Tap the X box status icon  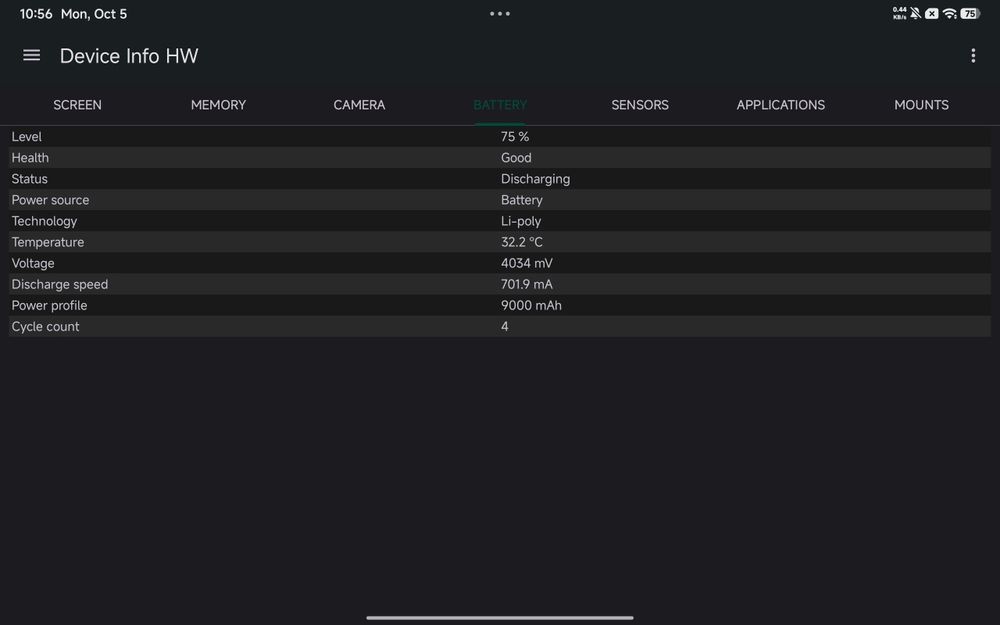[x=932, y=13]
